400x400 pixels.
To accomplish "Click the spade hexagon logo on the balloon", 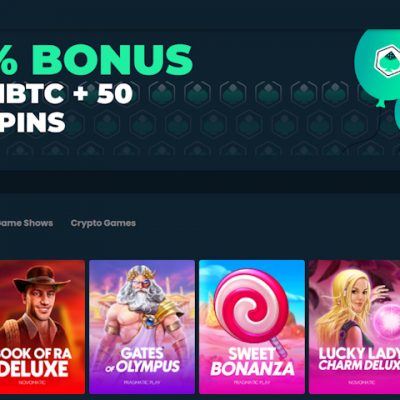I will click(387, 60).
